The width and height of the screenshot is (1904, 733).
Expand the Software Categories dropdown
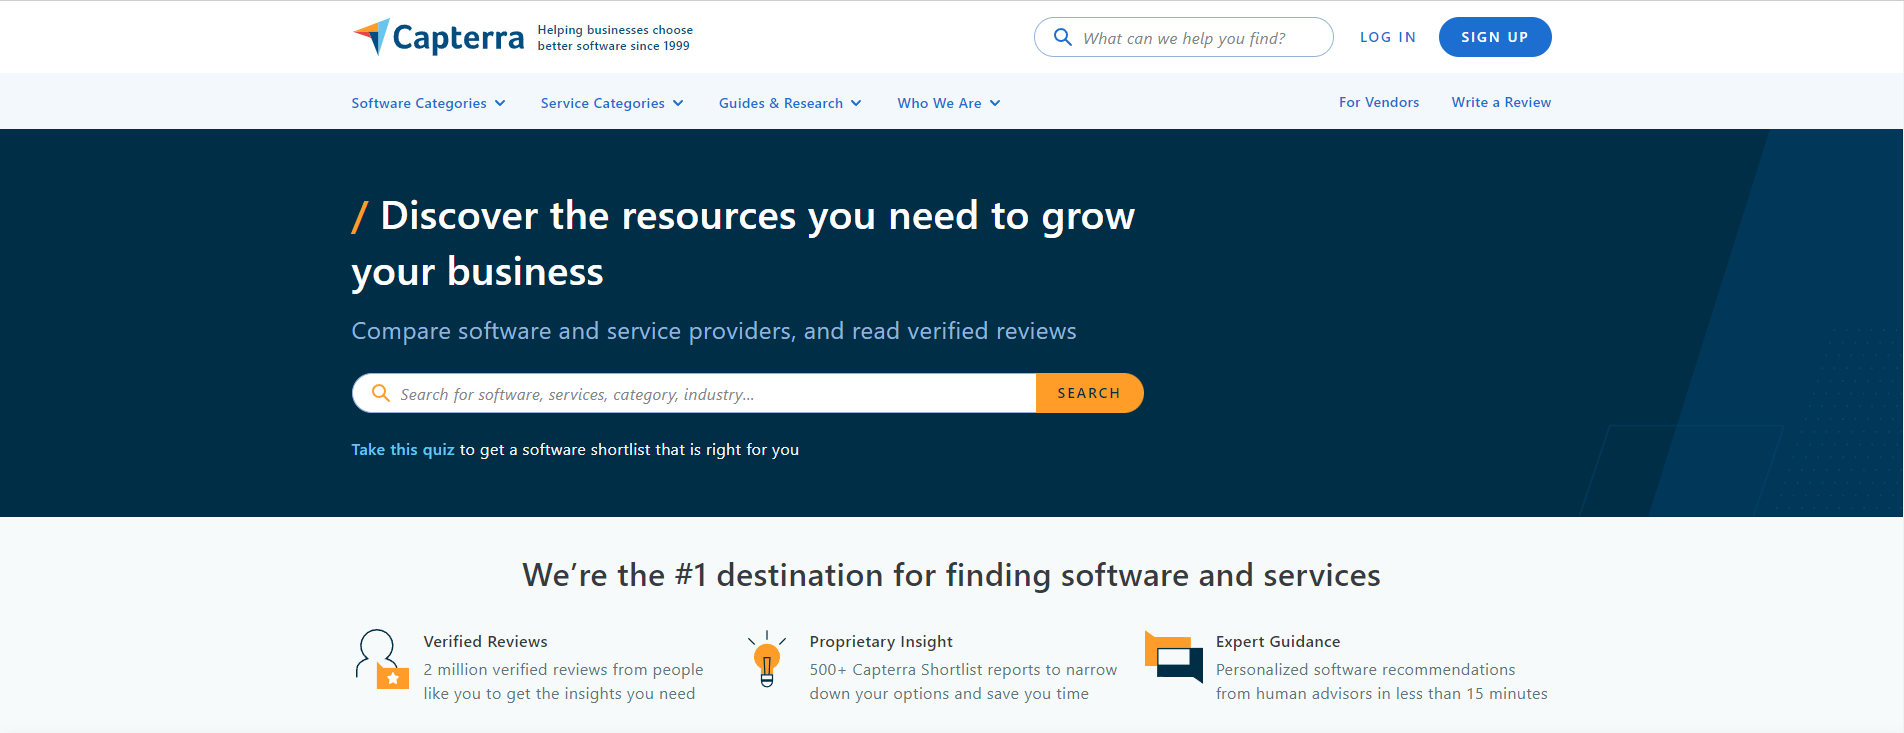pyautogui.click(x=428, y=103)
